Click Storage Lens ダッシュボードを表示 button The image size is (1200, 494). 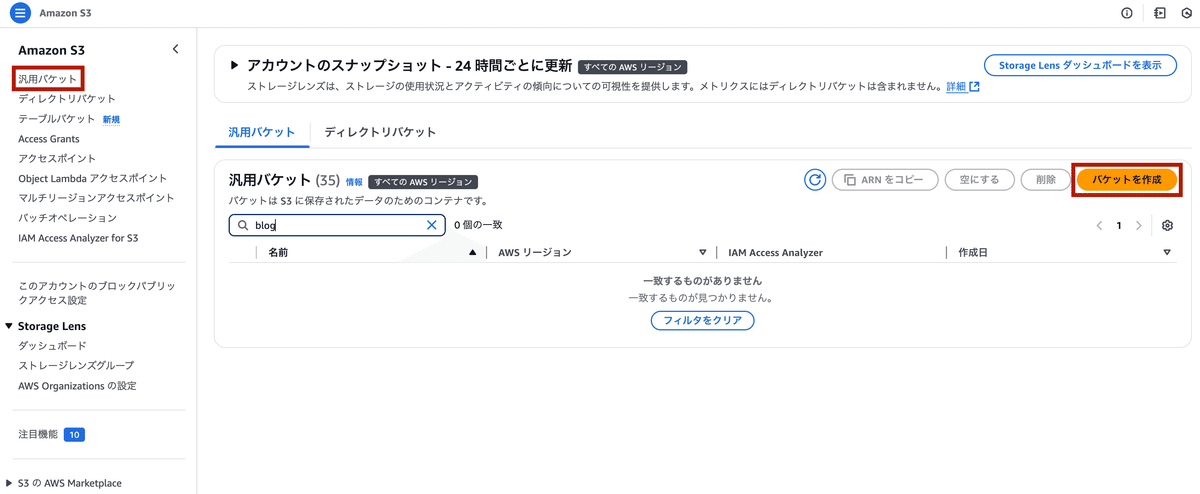click(1080, 65)
